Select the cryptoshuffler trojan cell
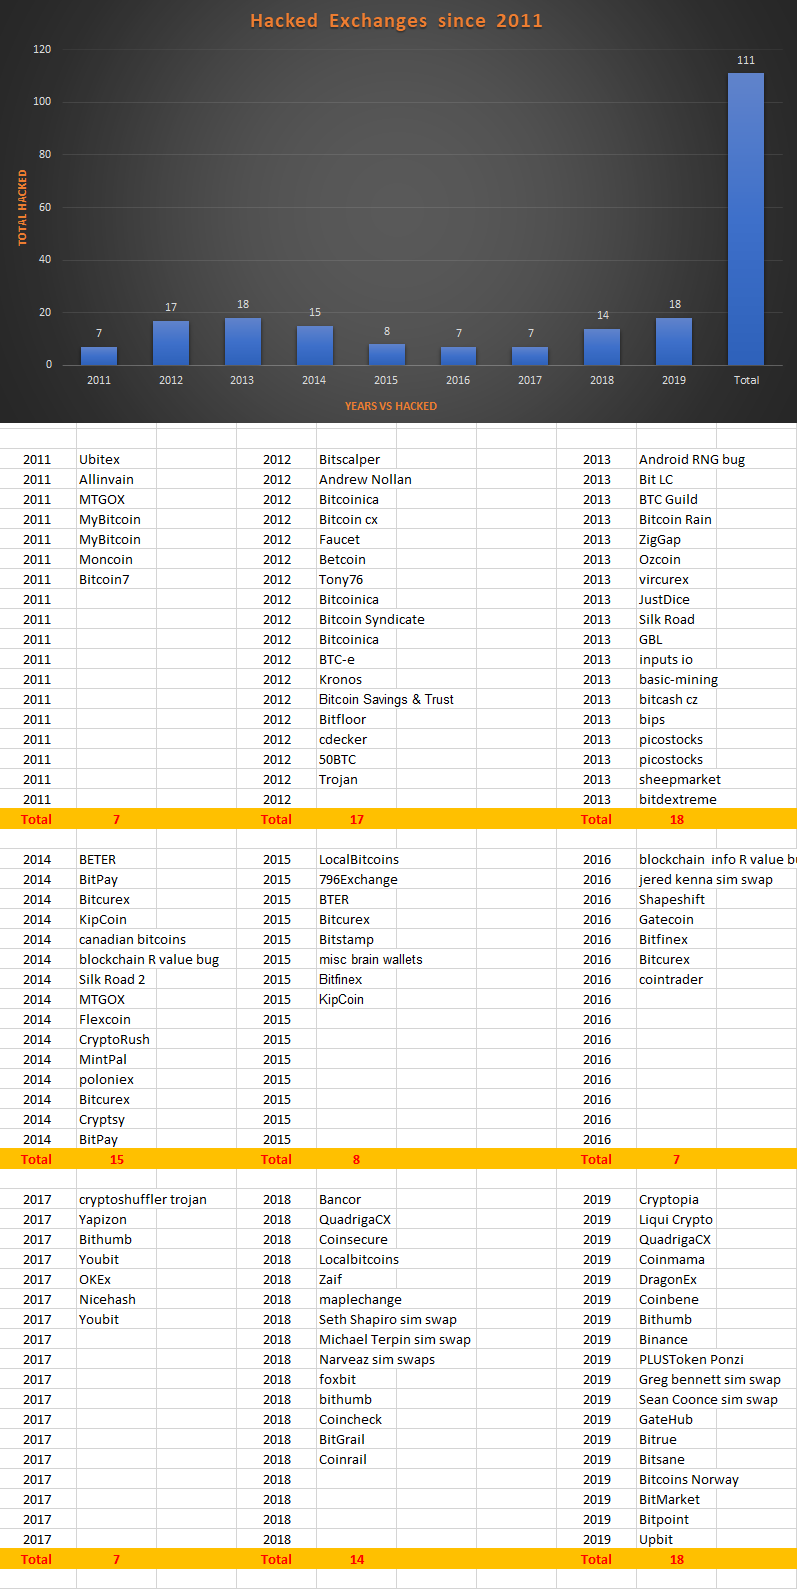The image size is (797, 1589). pyautogui.click(x=143, y=1199)
